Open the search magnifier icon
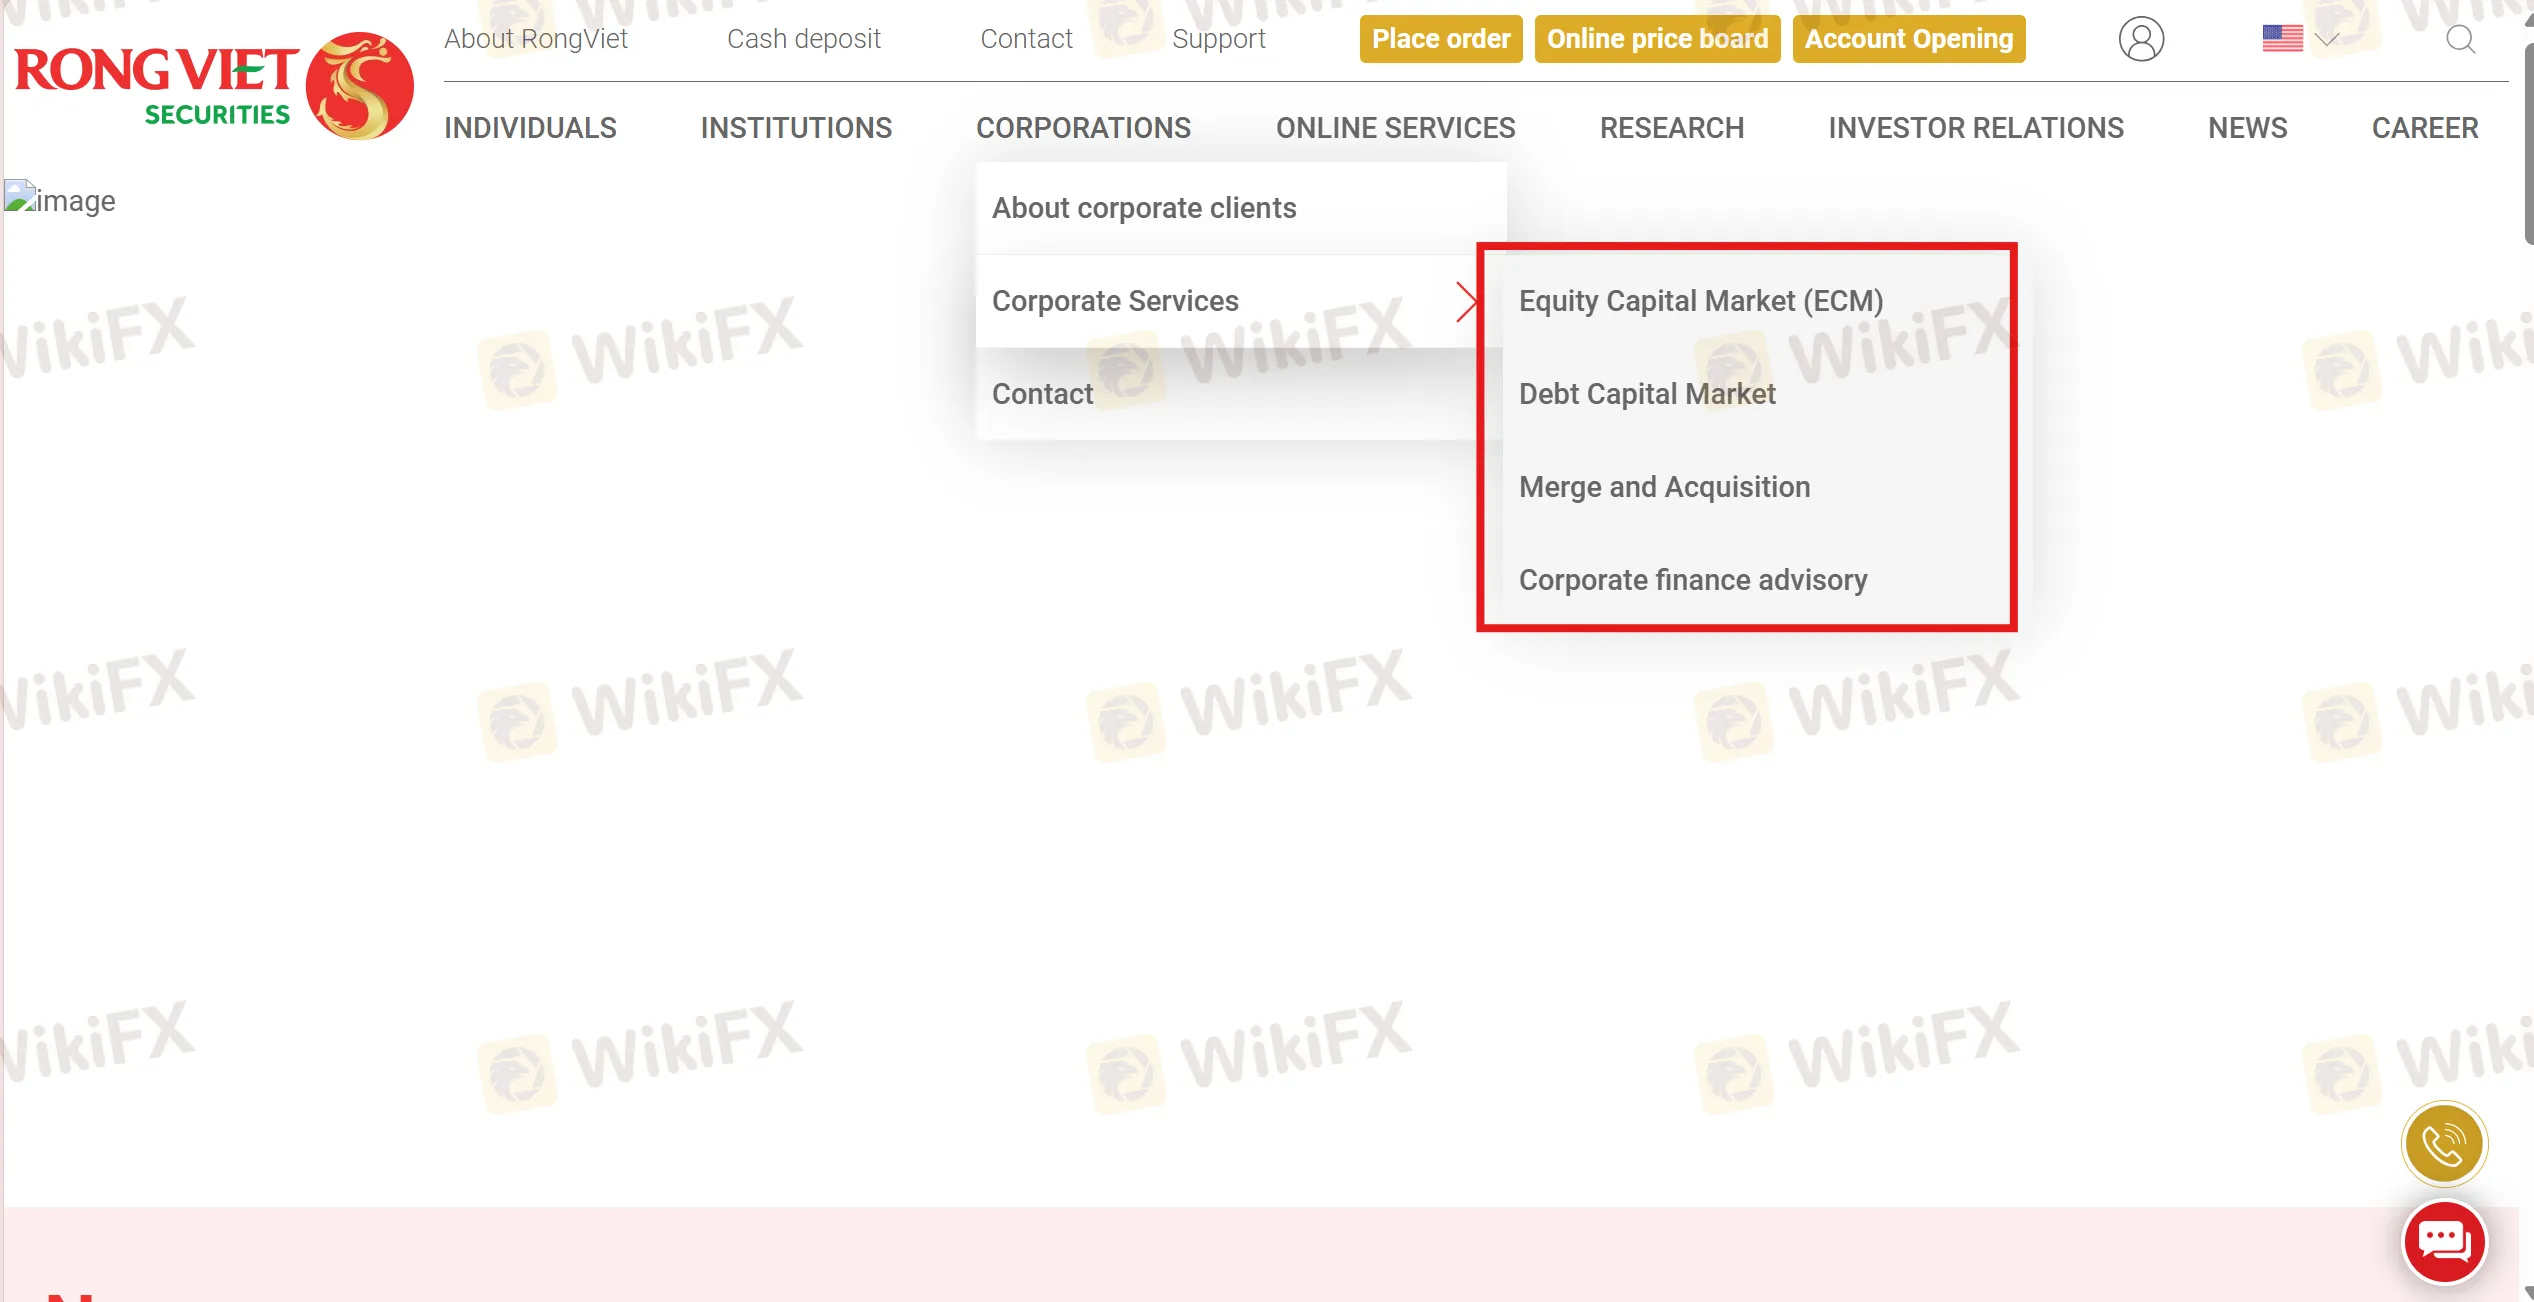This screenshot has width=2534, height=1302. point(2459,39)
